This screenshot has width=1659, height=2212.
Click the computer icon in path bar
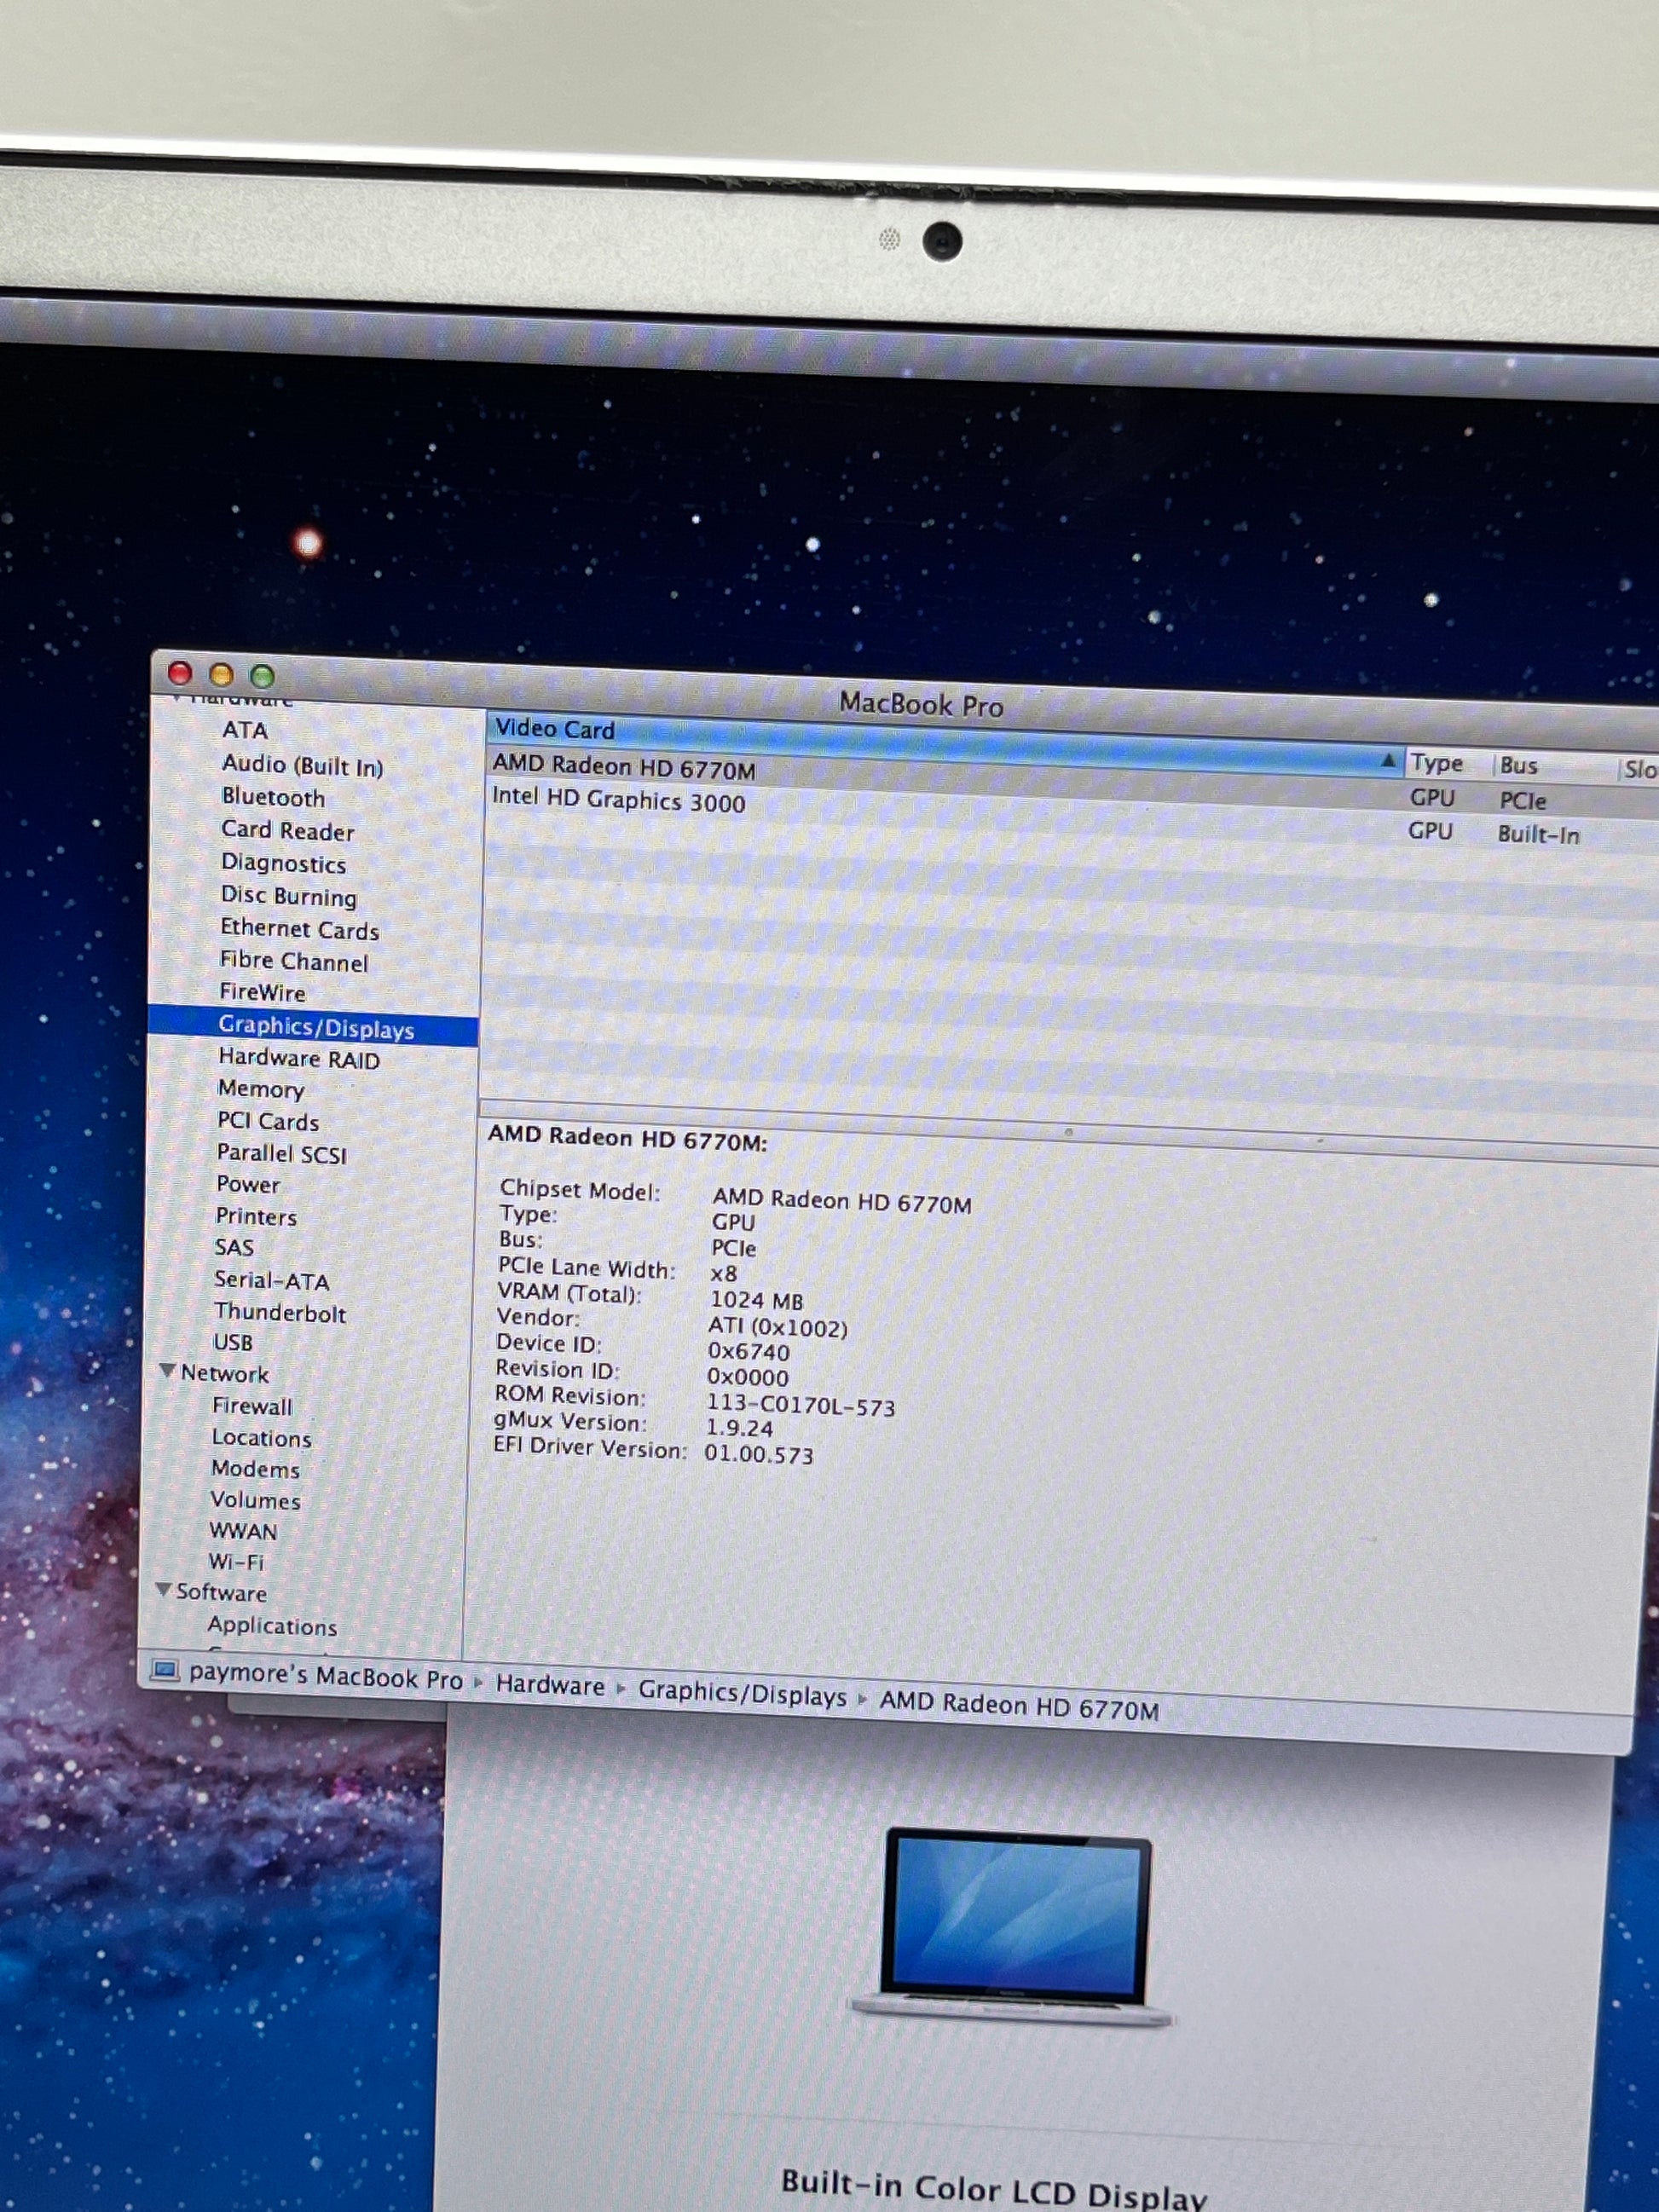(x=165, y=1669)
